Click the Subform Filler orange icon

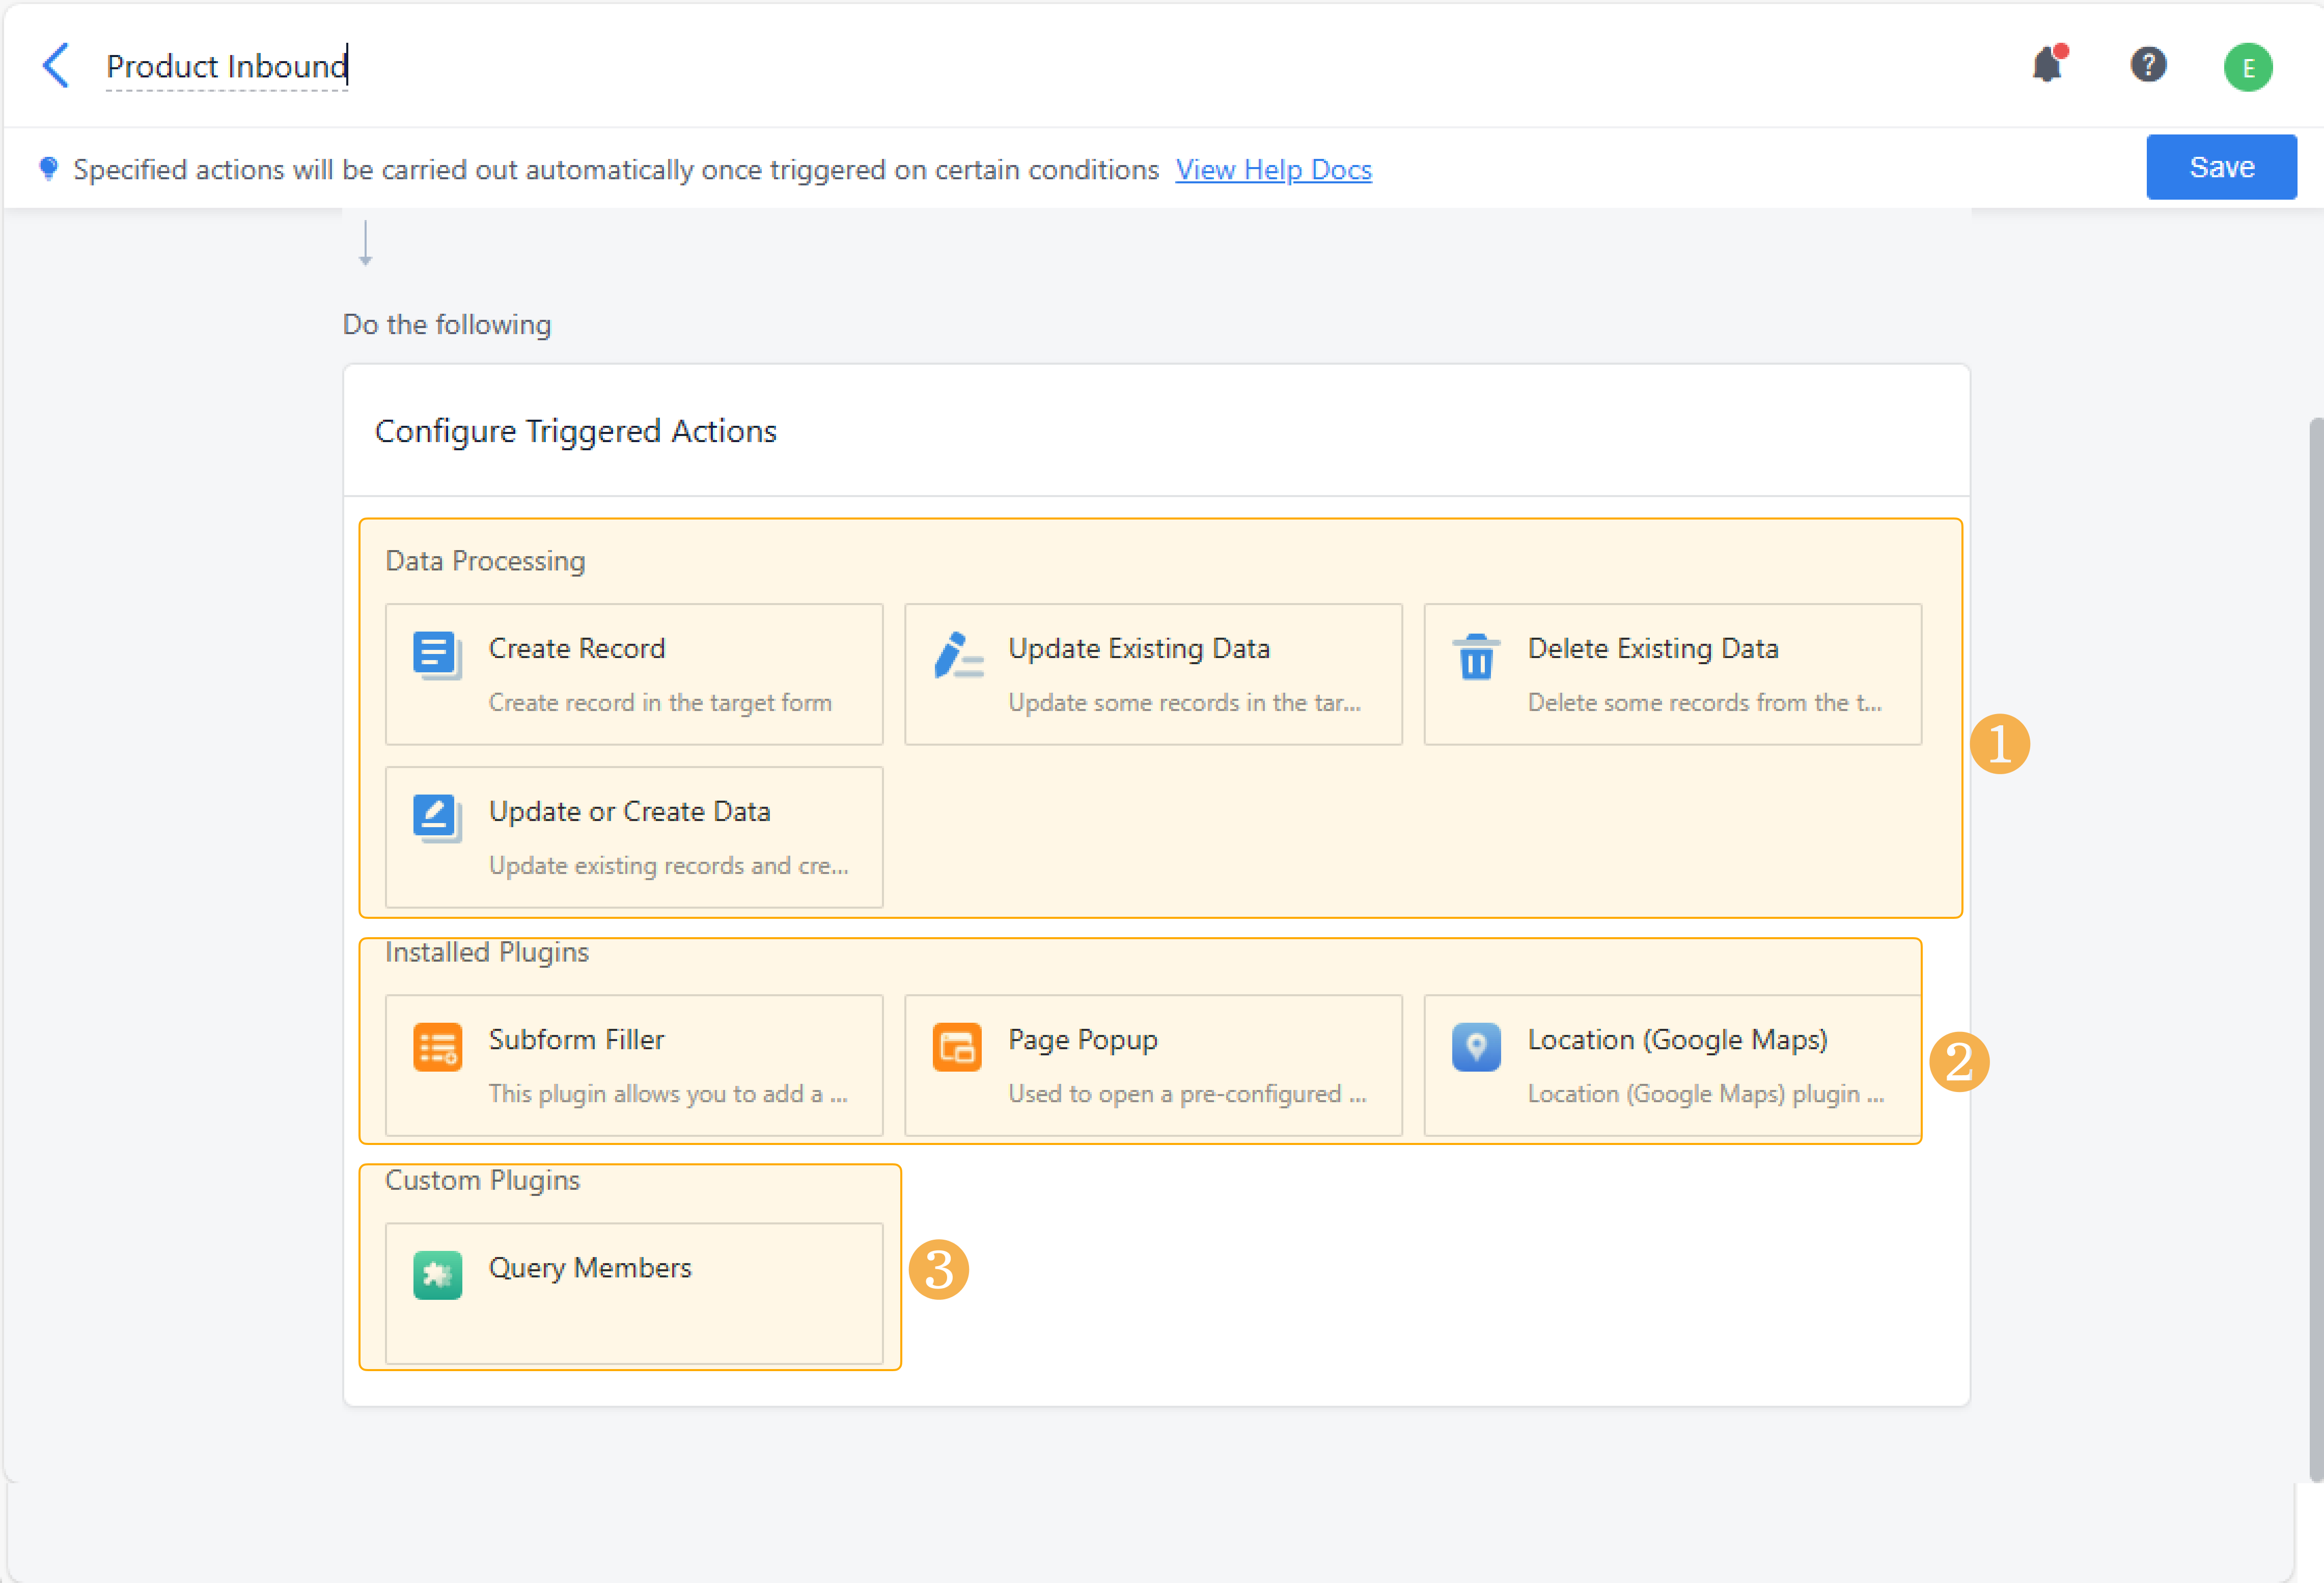tap(437, 1047)
